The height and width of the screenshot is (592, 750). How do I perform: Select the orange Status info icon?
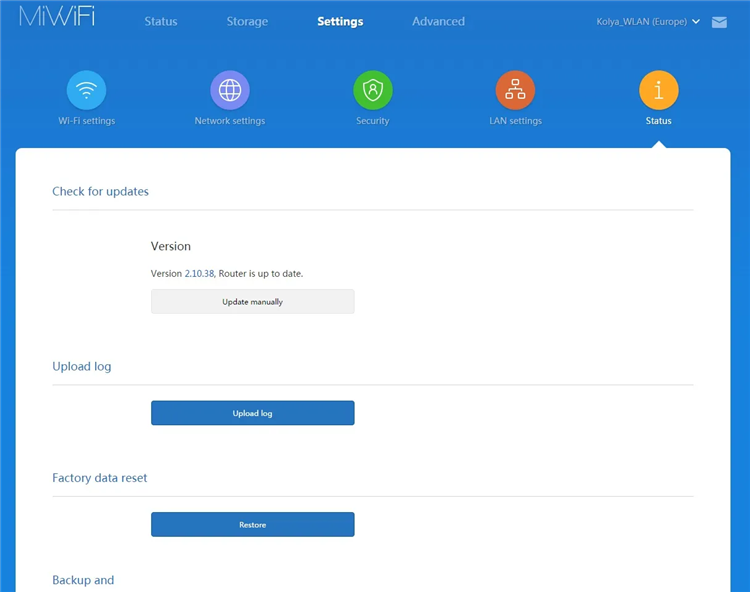[x=659, y=90]
